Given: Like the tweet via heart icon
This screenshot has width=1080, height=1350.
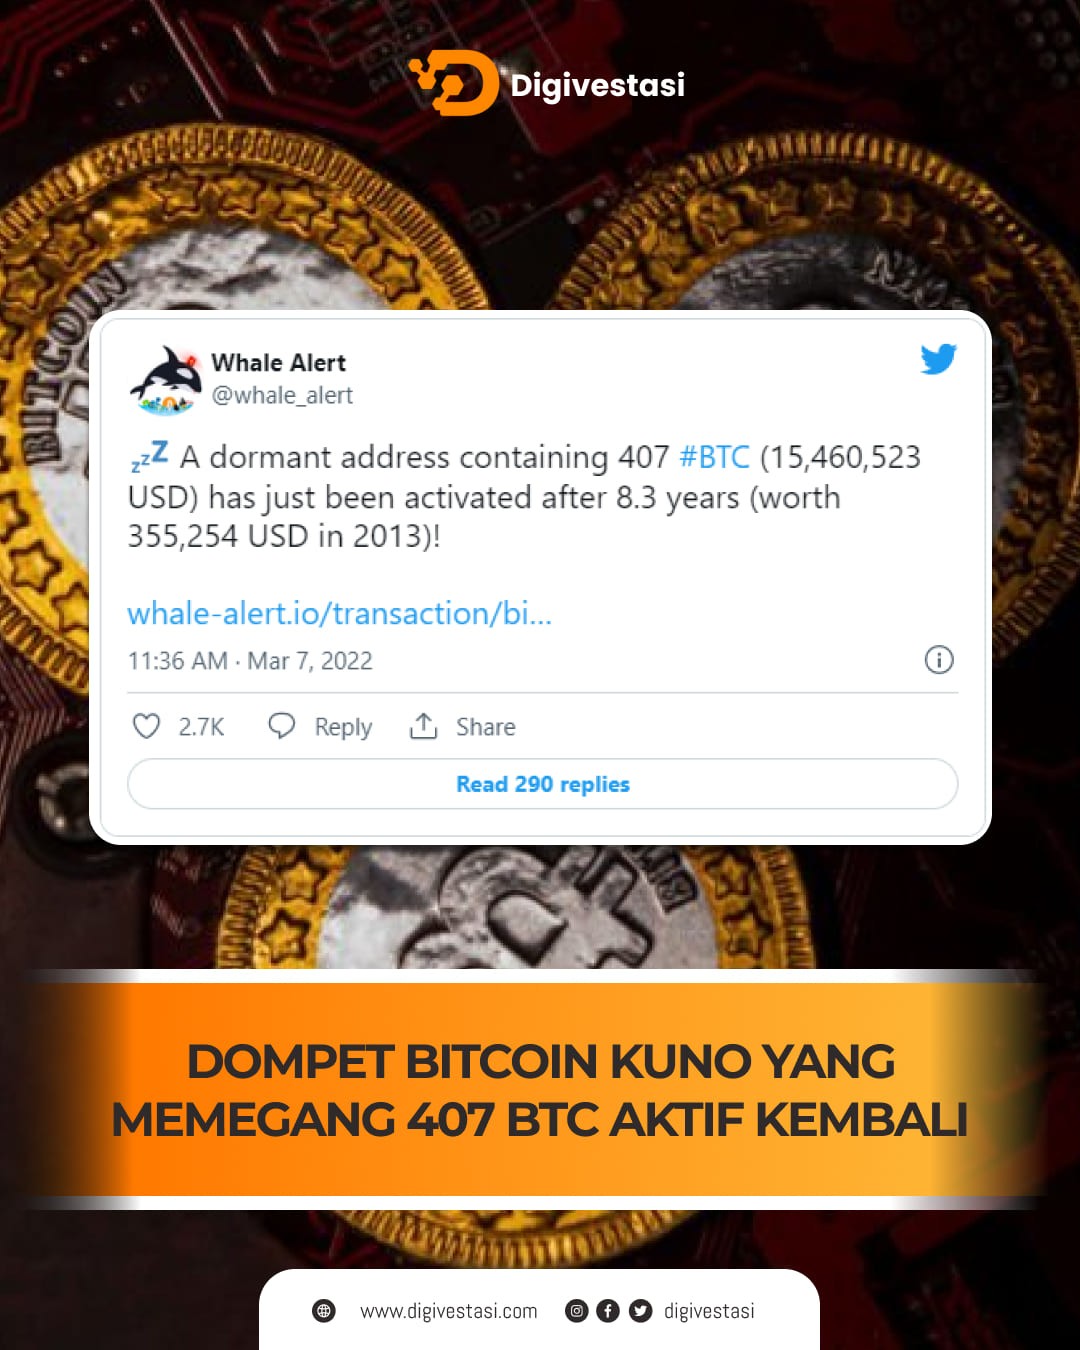Looking at the screenshot, I should click(x=146, y=726).
